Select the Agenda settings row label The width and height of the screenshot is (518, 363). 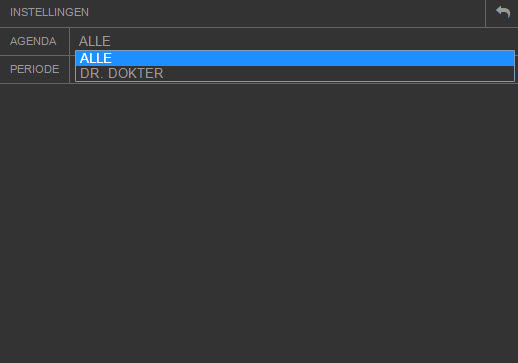33,41
